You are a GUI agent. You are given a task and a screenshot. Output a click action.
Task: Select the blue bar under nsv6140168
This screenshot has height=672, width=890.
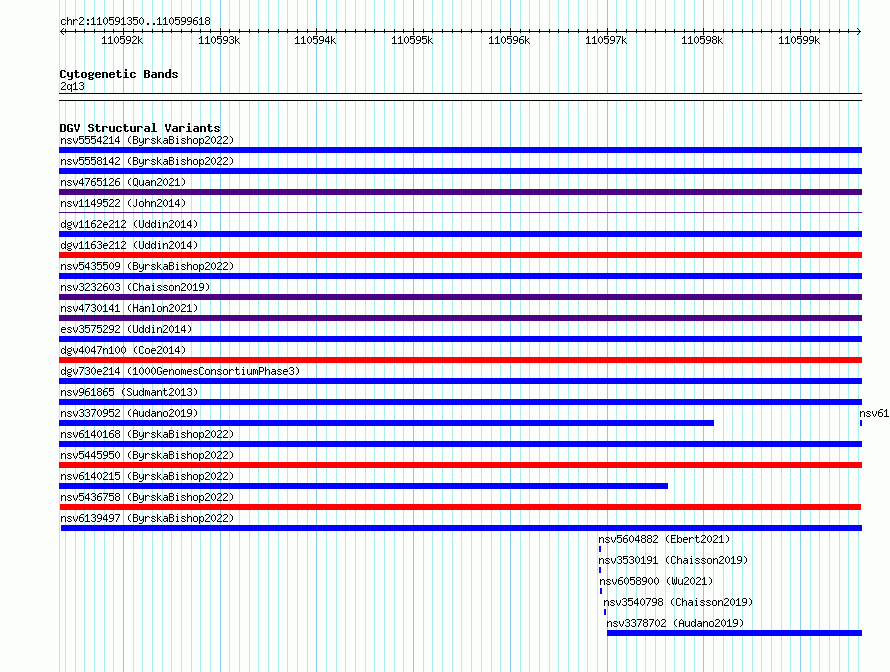460,444
